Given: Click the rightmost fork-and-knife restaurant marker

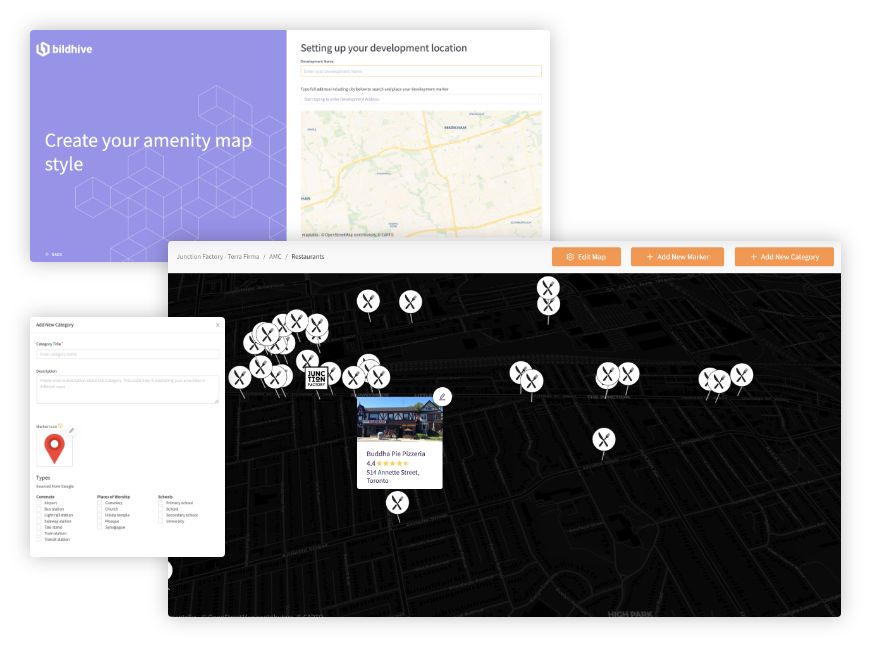Looking at the screenshot, I should pyautogui.click(x=741, y=375).
